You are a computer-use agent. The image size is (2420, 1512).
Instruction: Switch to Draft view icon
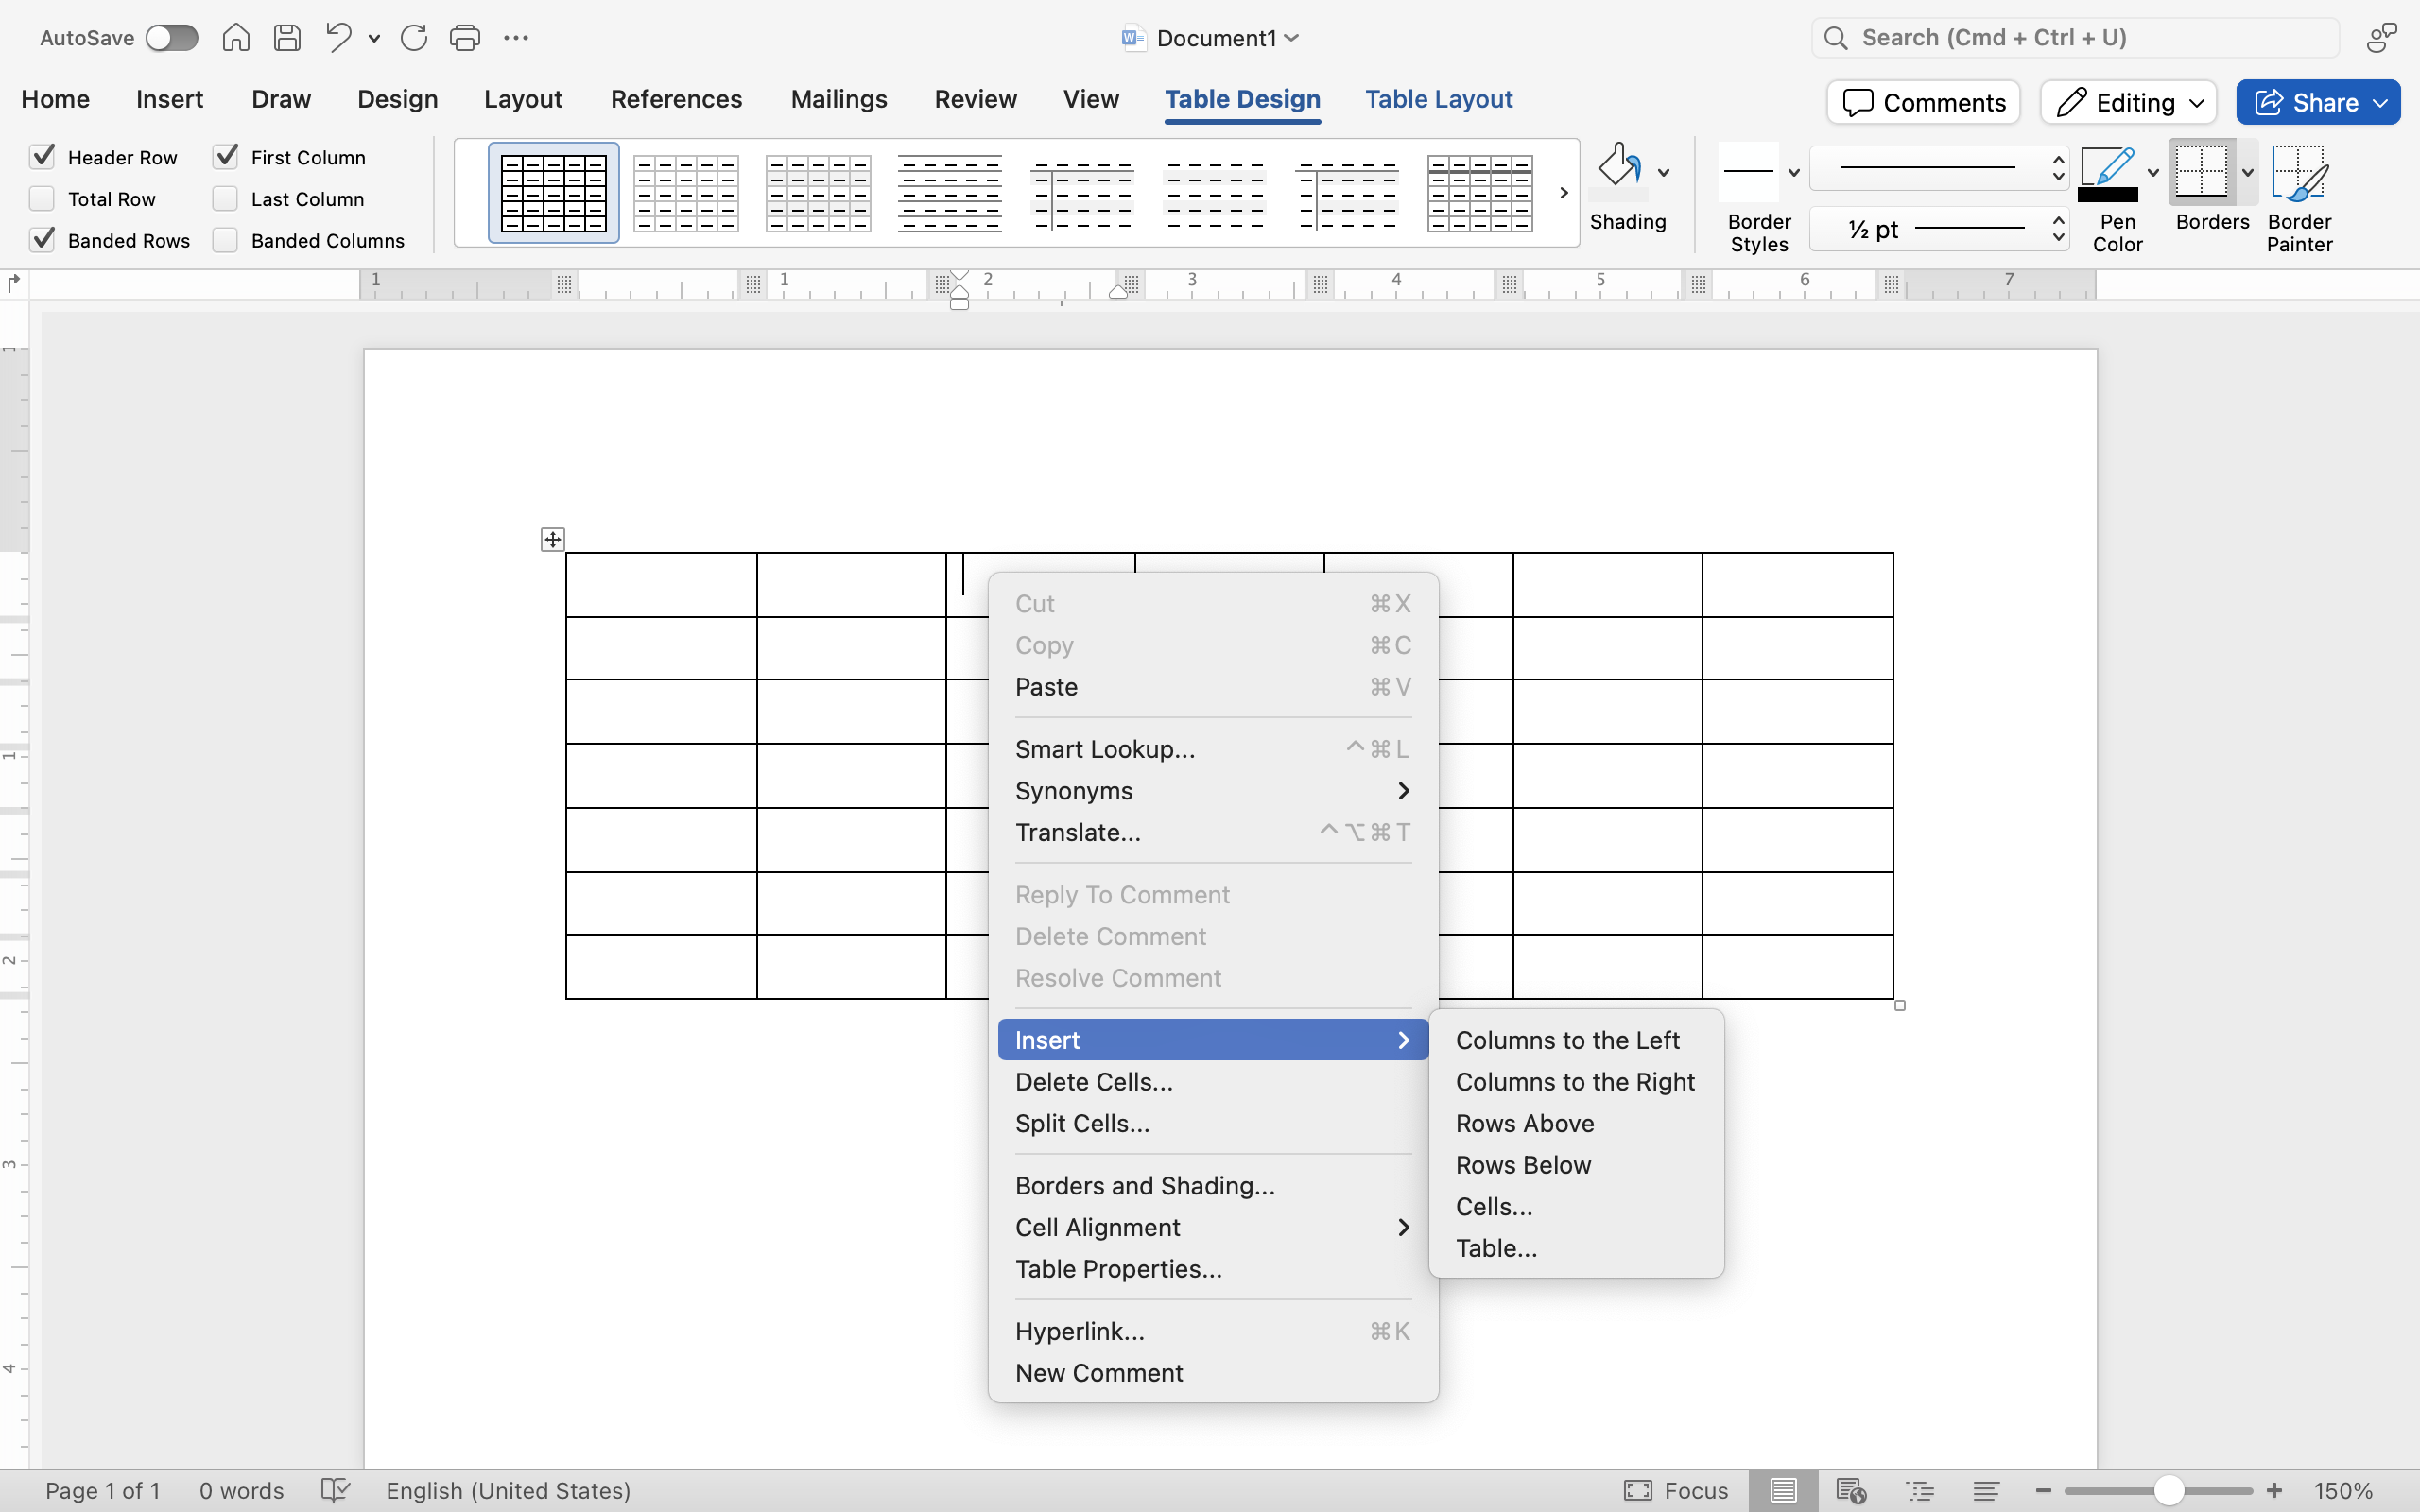[x=1986, y=1491]
